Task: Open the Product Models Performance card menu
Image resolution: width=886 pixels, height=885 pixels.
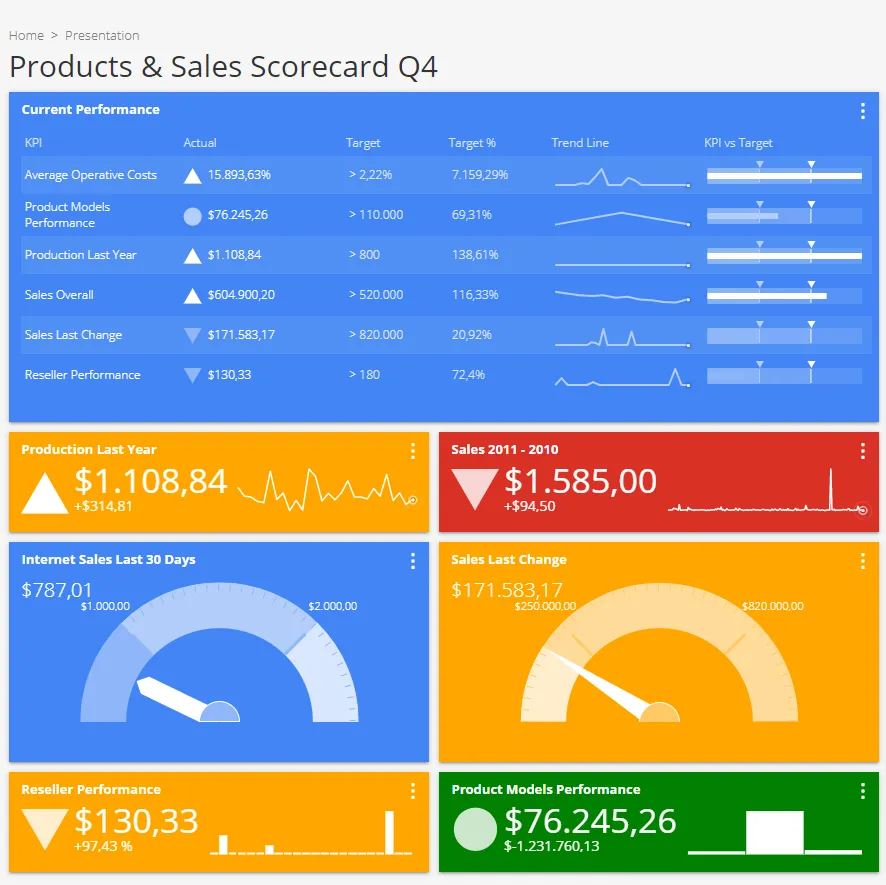Action: (x=862, y=791)
